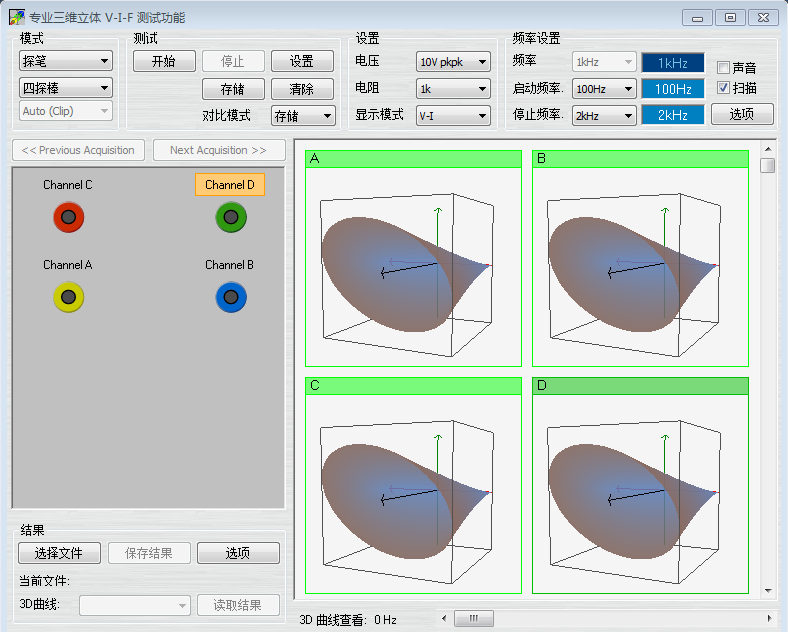Click 选项 button in results group
Image resolution: width=788 pixels, height=632 pixels.
(238, 553)
